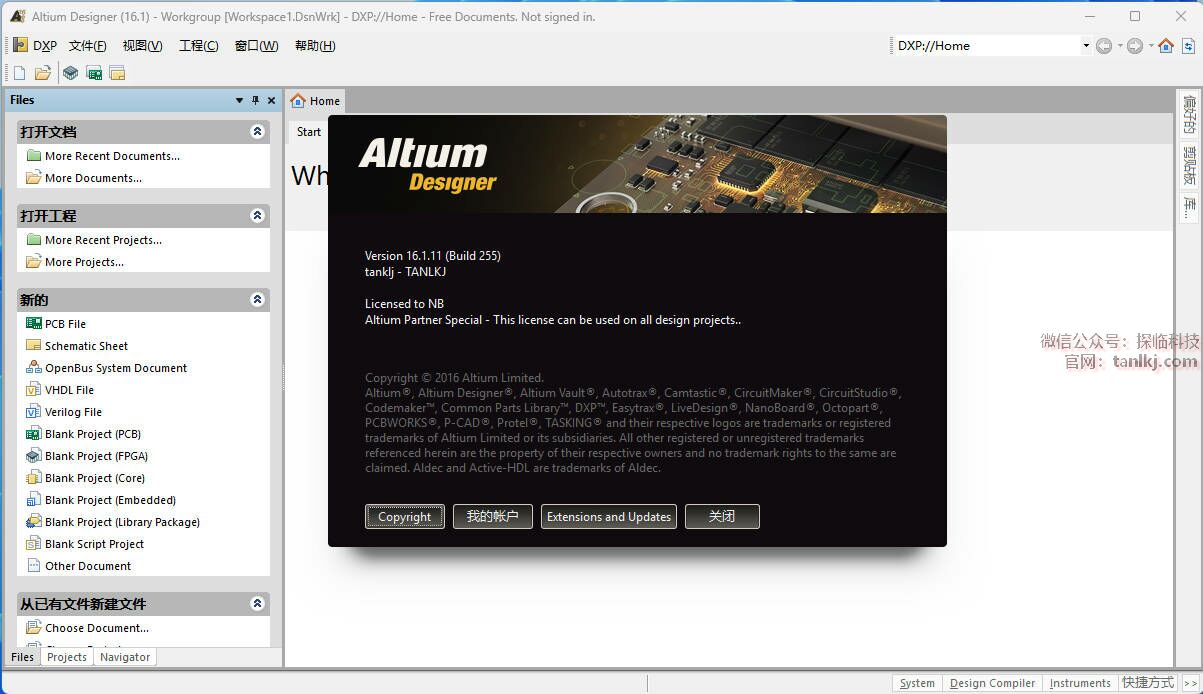1203x694 pixels.
Task: Click the green PCB board toolbar icon
Action: pyautogui.click(x=94, y=72)
